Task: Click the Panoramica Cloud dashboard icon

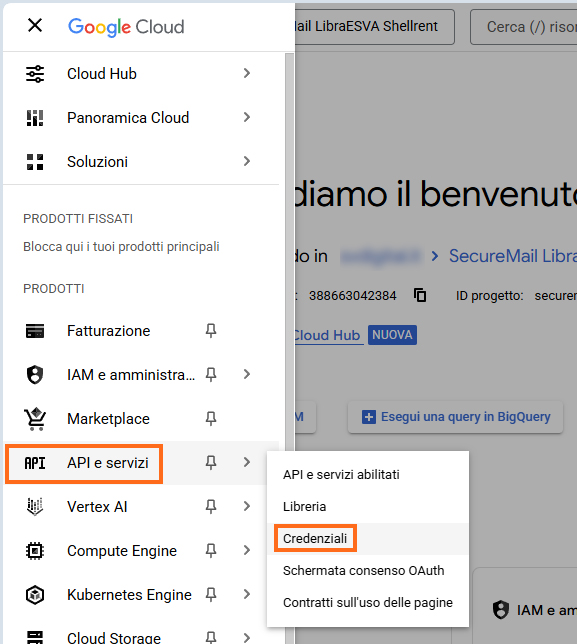Action: click(x=35, y=118)
